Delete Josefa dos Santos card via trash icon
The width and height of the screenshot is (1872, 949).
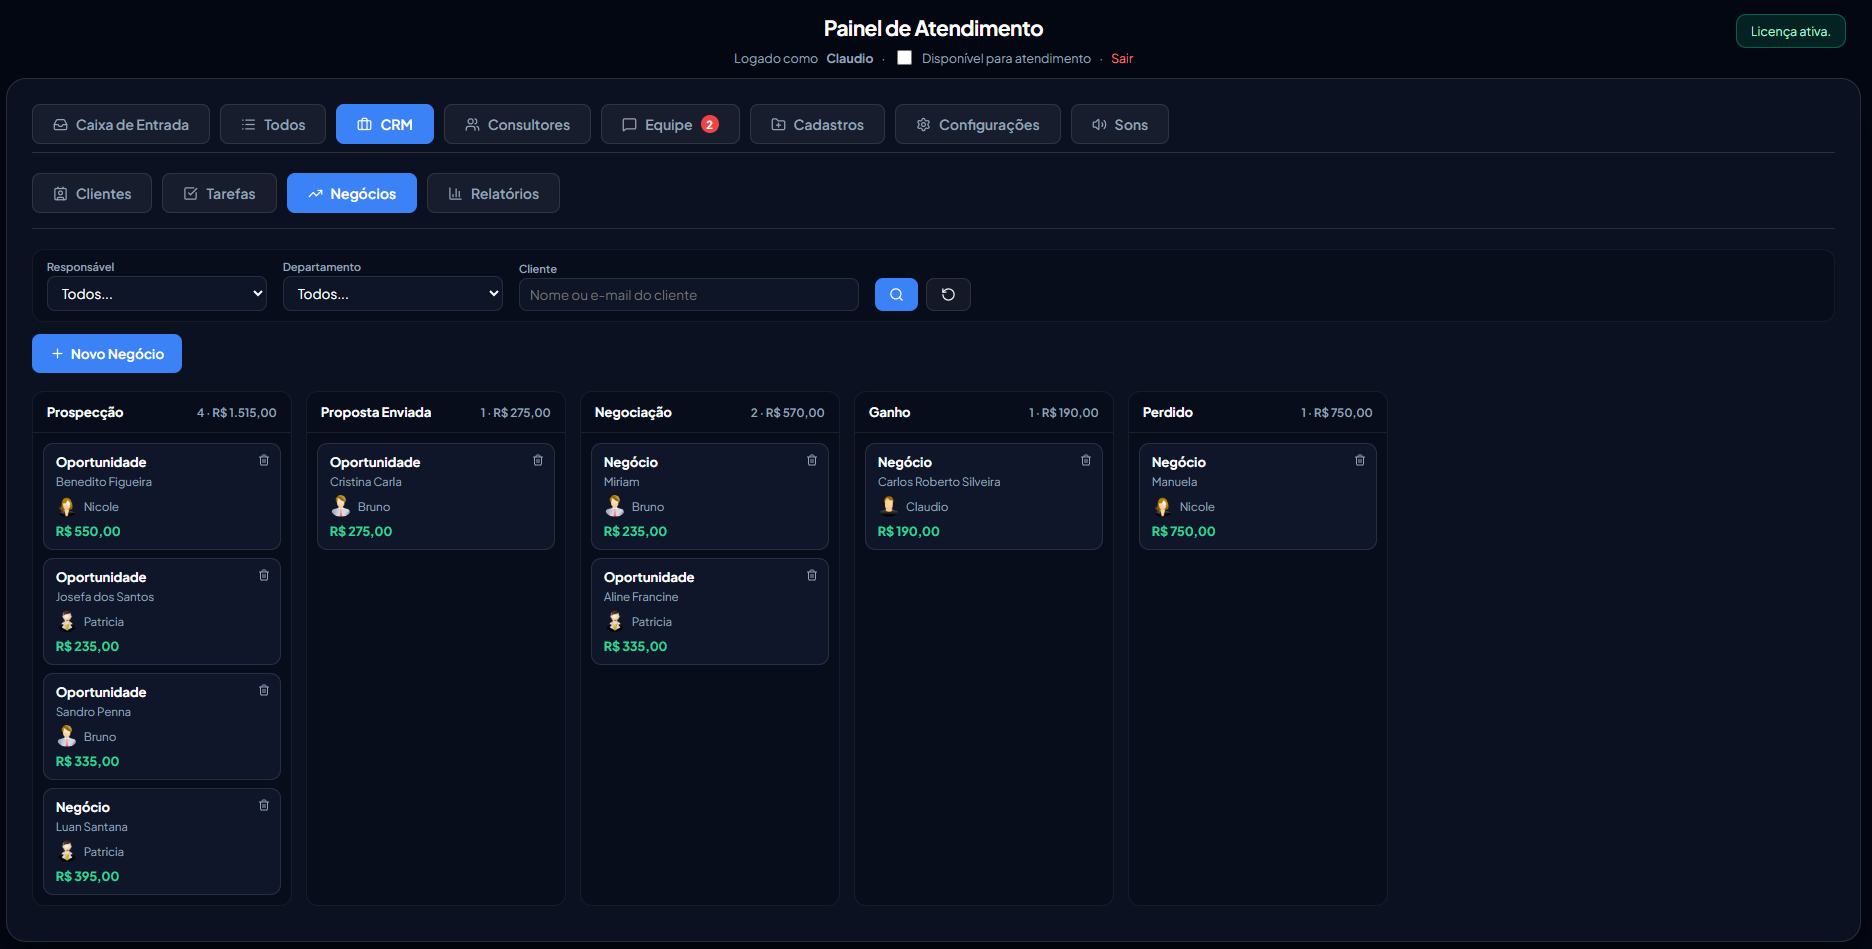pos(264,575)
